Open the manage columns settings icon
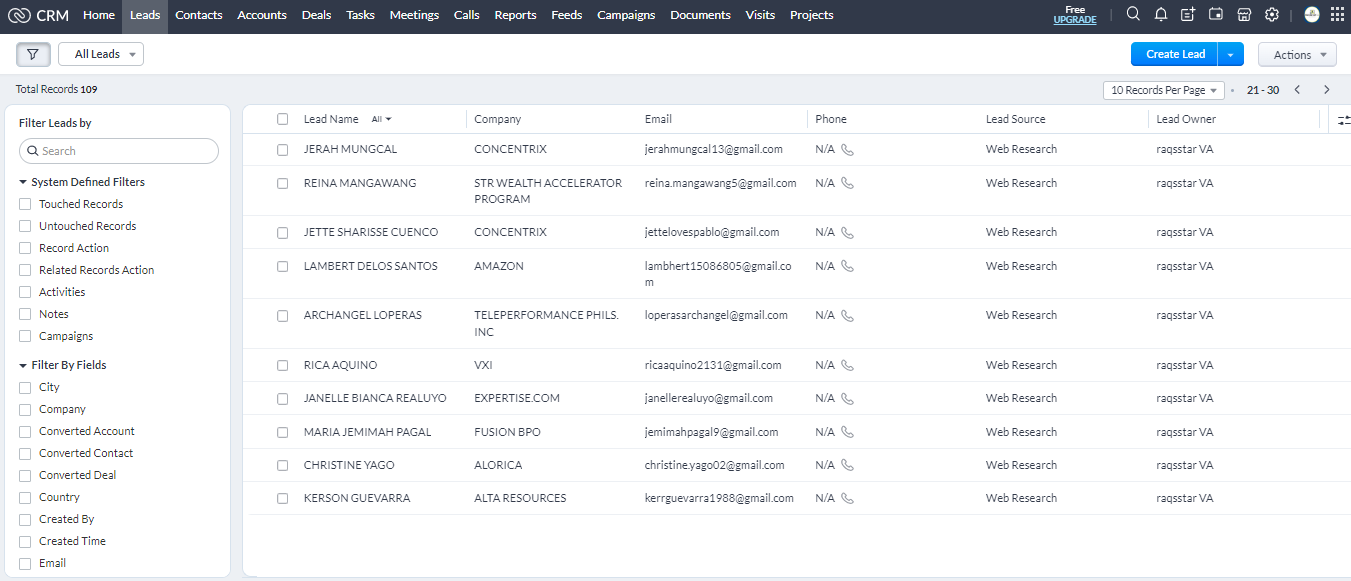The image size is (1351, 581). (1345, 120)
